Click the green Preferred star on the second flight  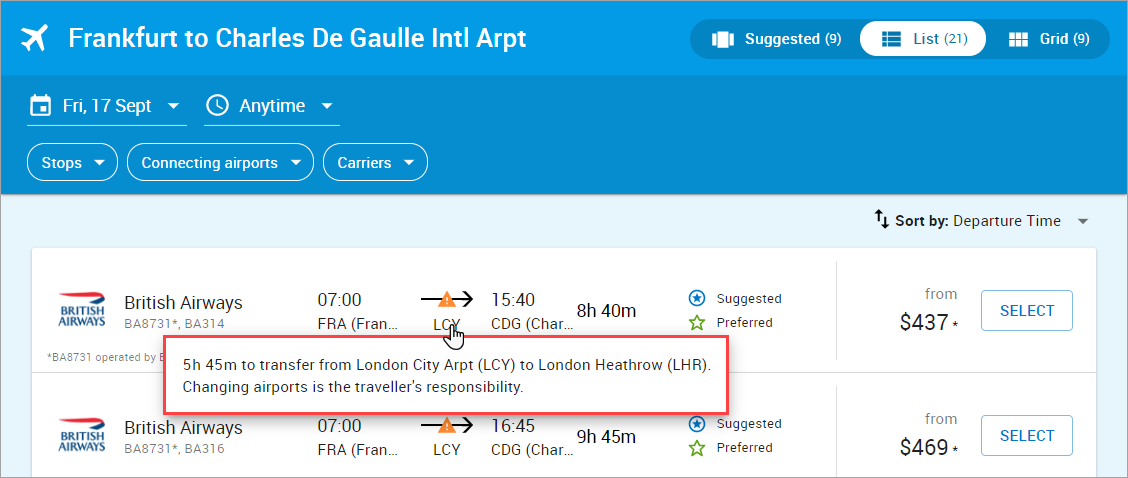[696, 448]
